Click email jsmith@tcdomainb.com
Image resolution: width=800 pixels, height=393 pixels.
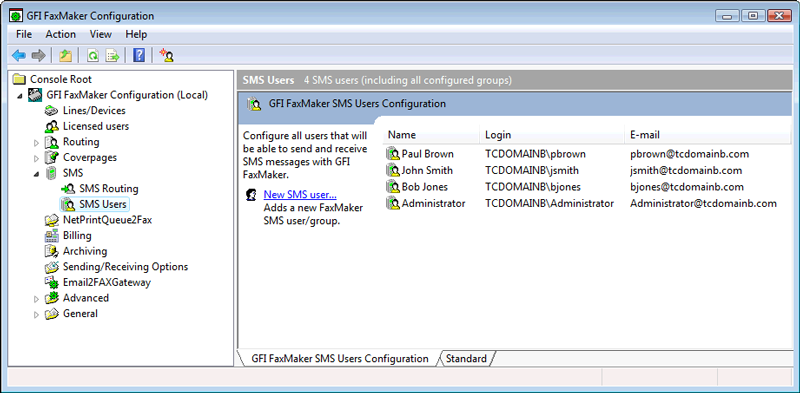tap(686, 170)
